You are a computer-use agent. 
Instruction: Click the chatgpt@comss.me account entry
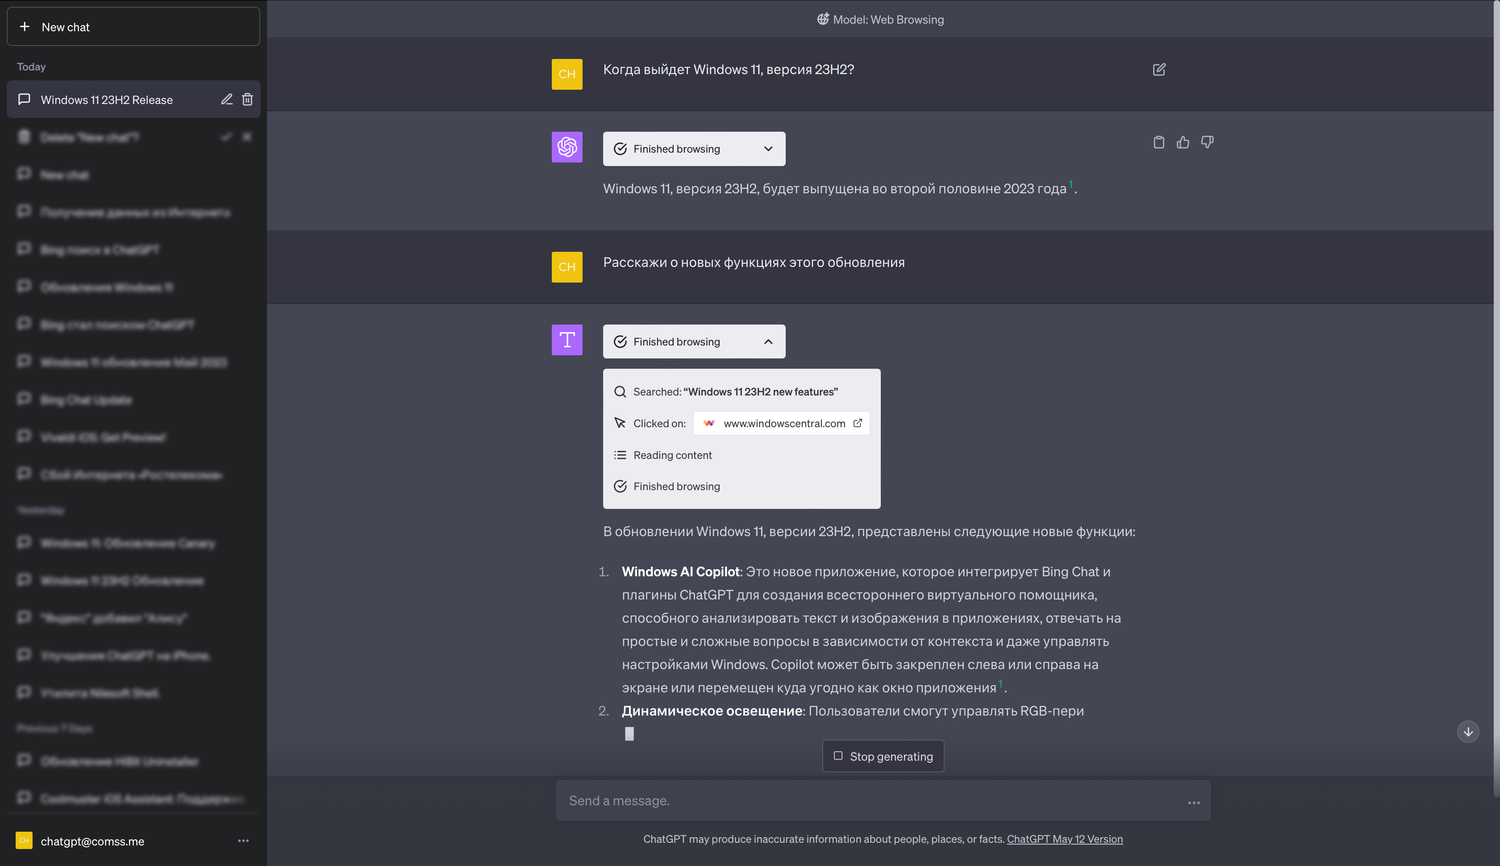(133, 841)
